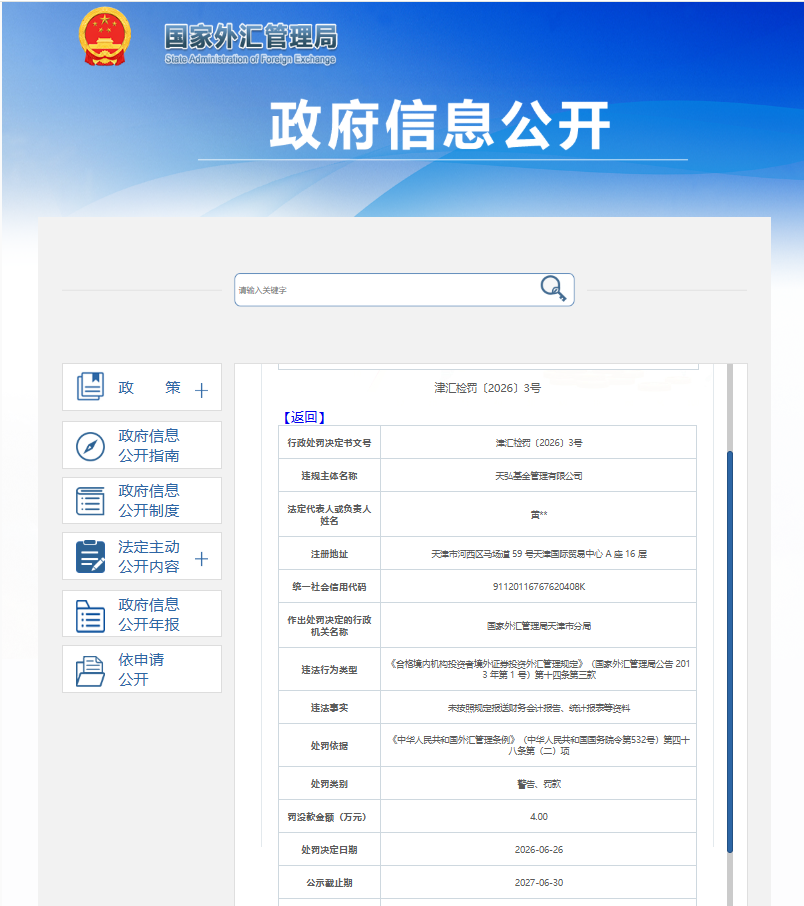Select the 处罚决定日期 label cell
This screenshot has width=804, height=906.
point(329,849)
